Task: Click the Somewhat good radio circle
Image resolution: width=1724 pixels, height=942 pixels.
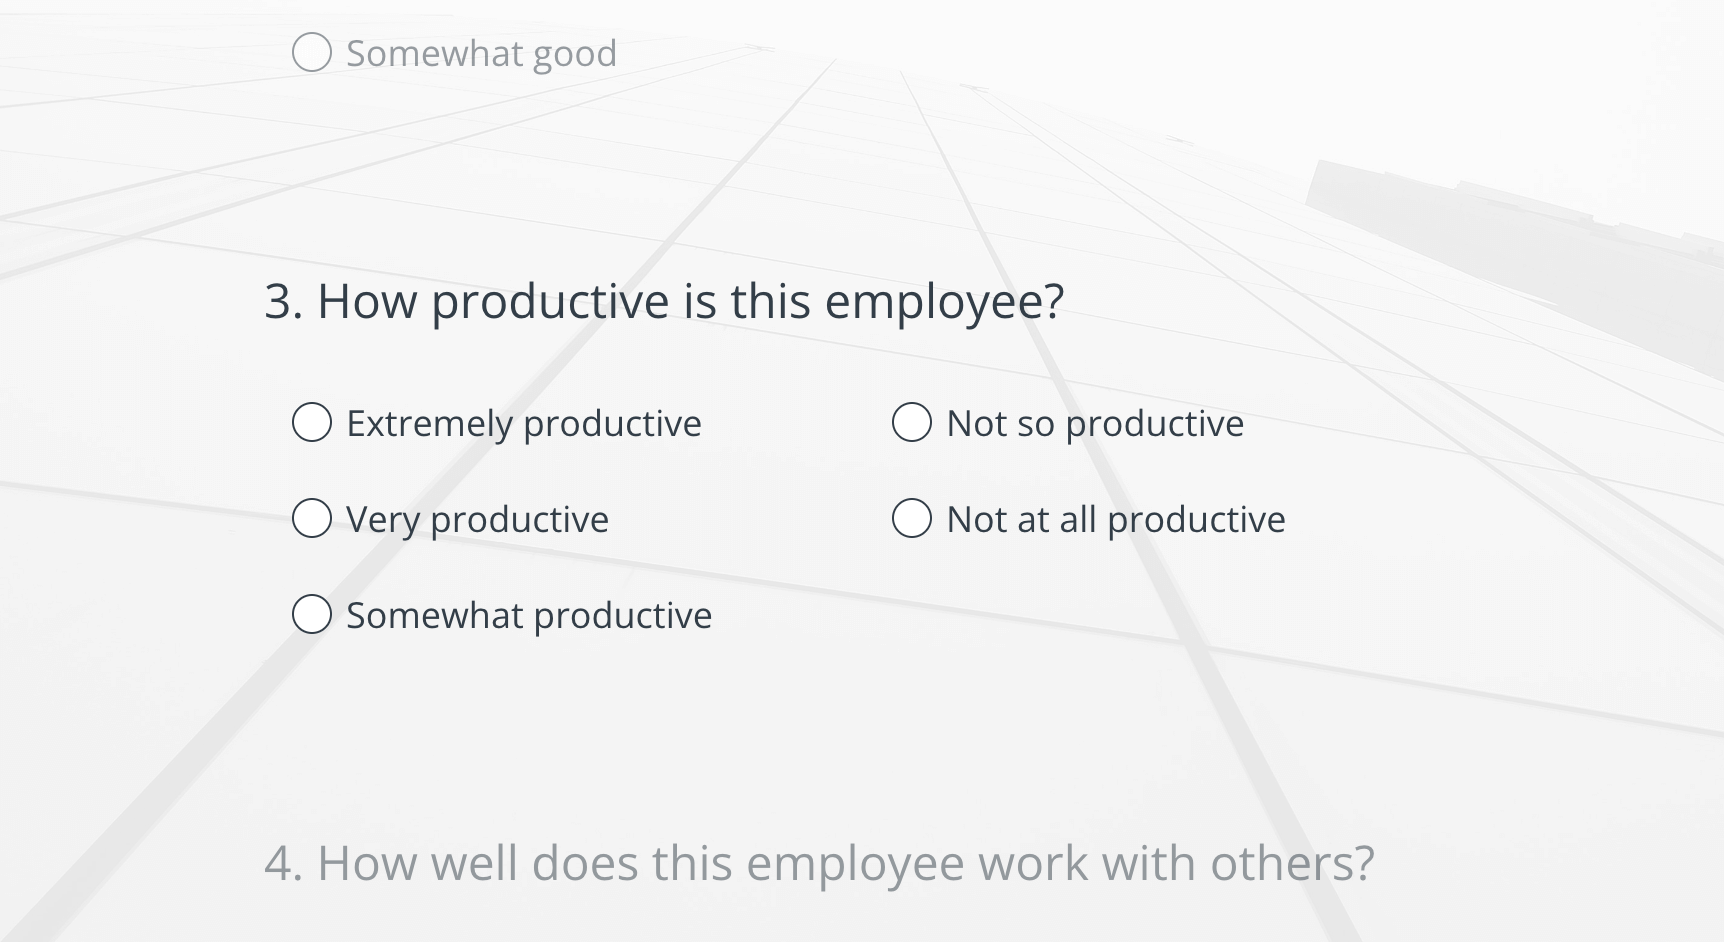Action: [x=311, y=51]
